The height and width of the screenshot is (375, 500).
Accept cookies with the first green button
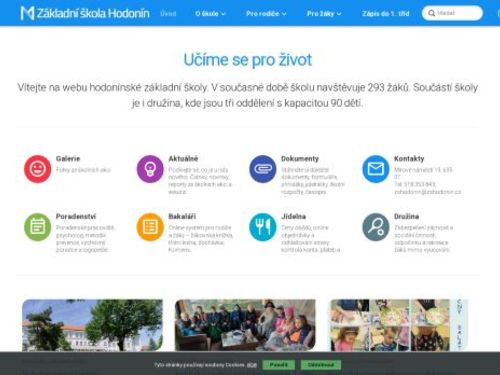point(278,365)
